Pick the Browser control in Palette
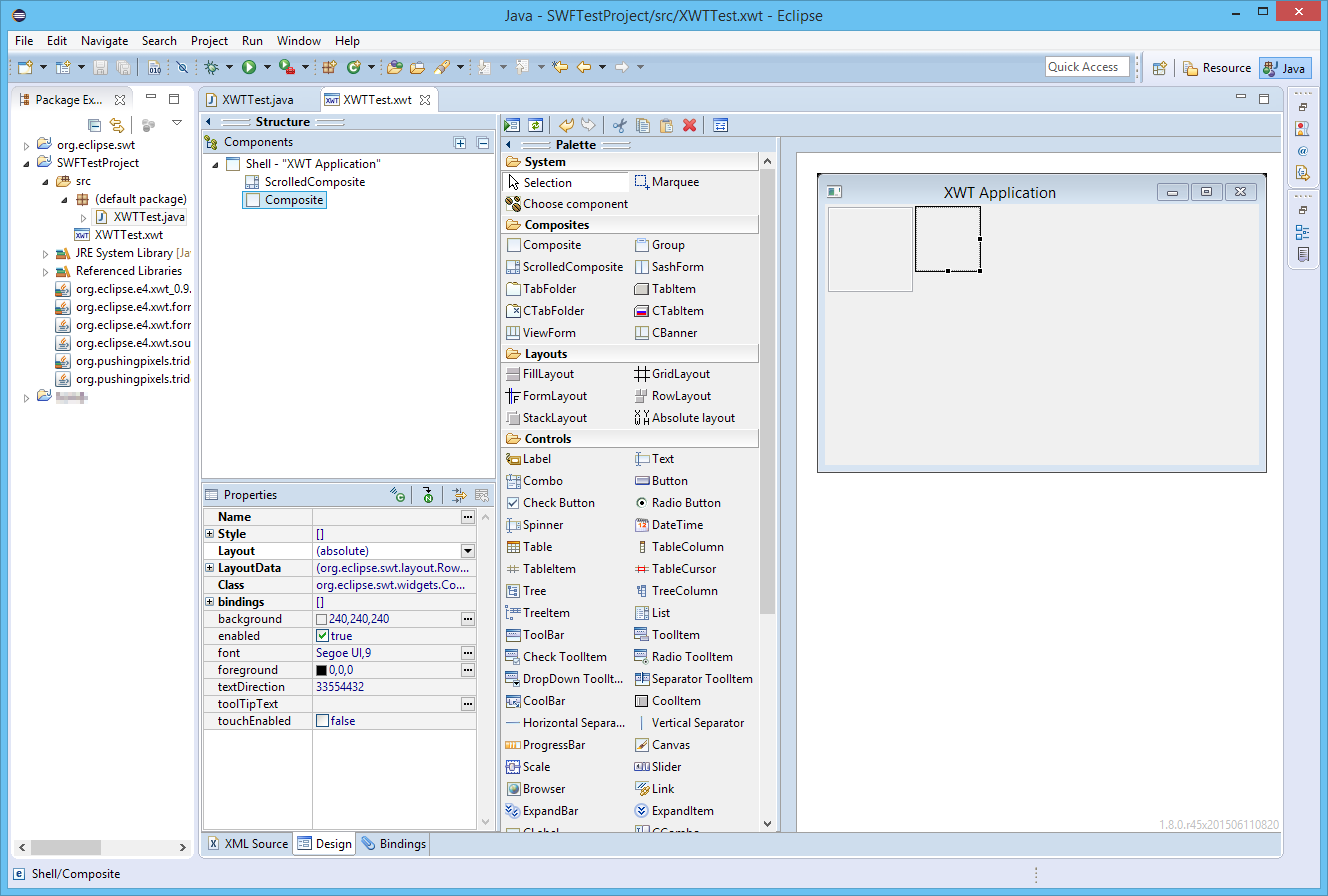 [536, 789]
